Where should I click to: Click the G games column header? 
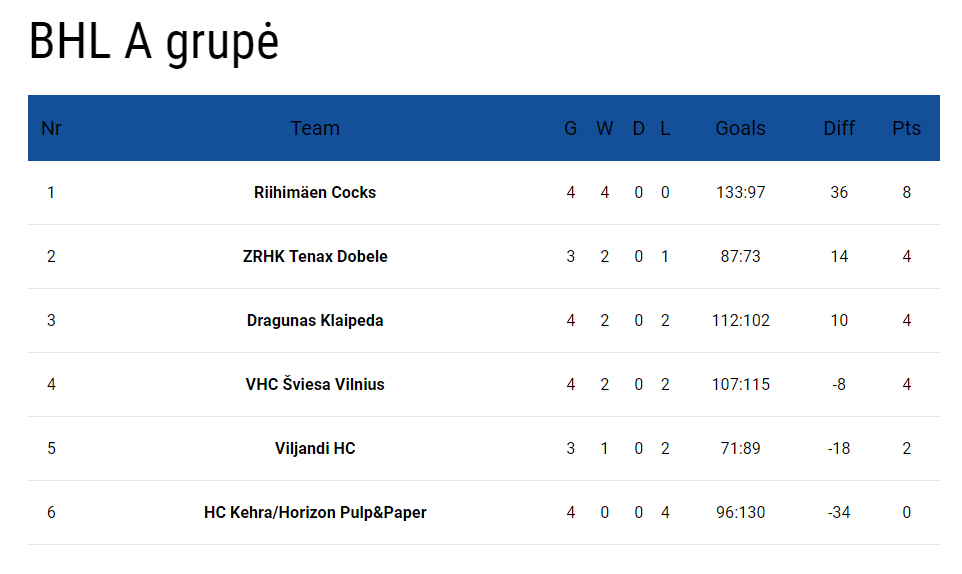coord(571,128)
